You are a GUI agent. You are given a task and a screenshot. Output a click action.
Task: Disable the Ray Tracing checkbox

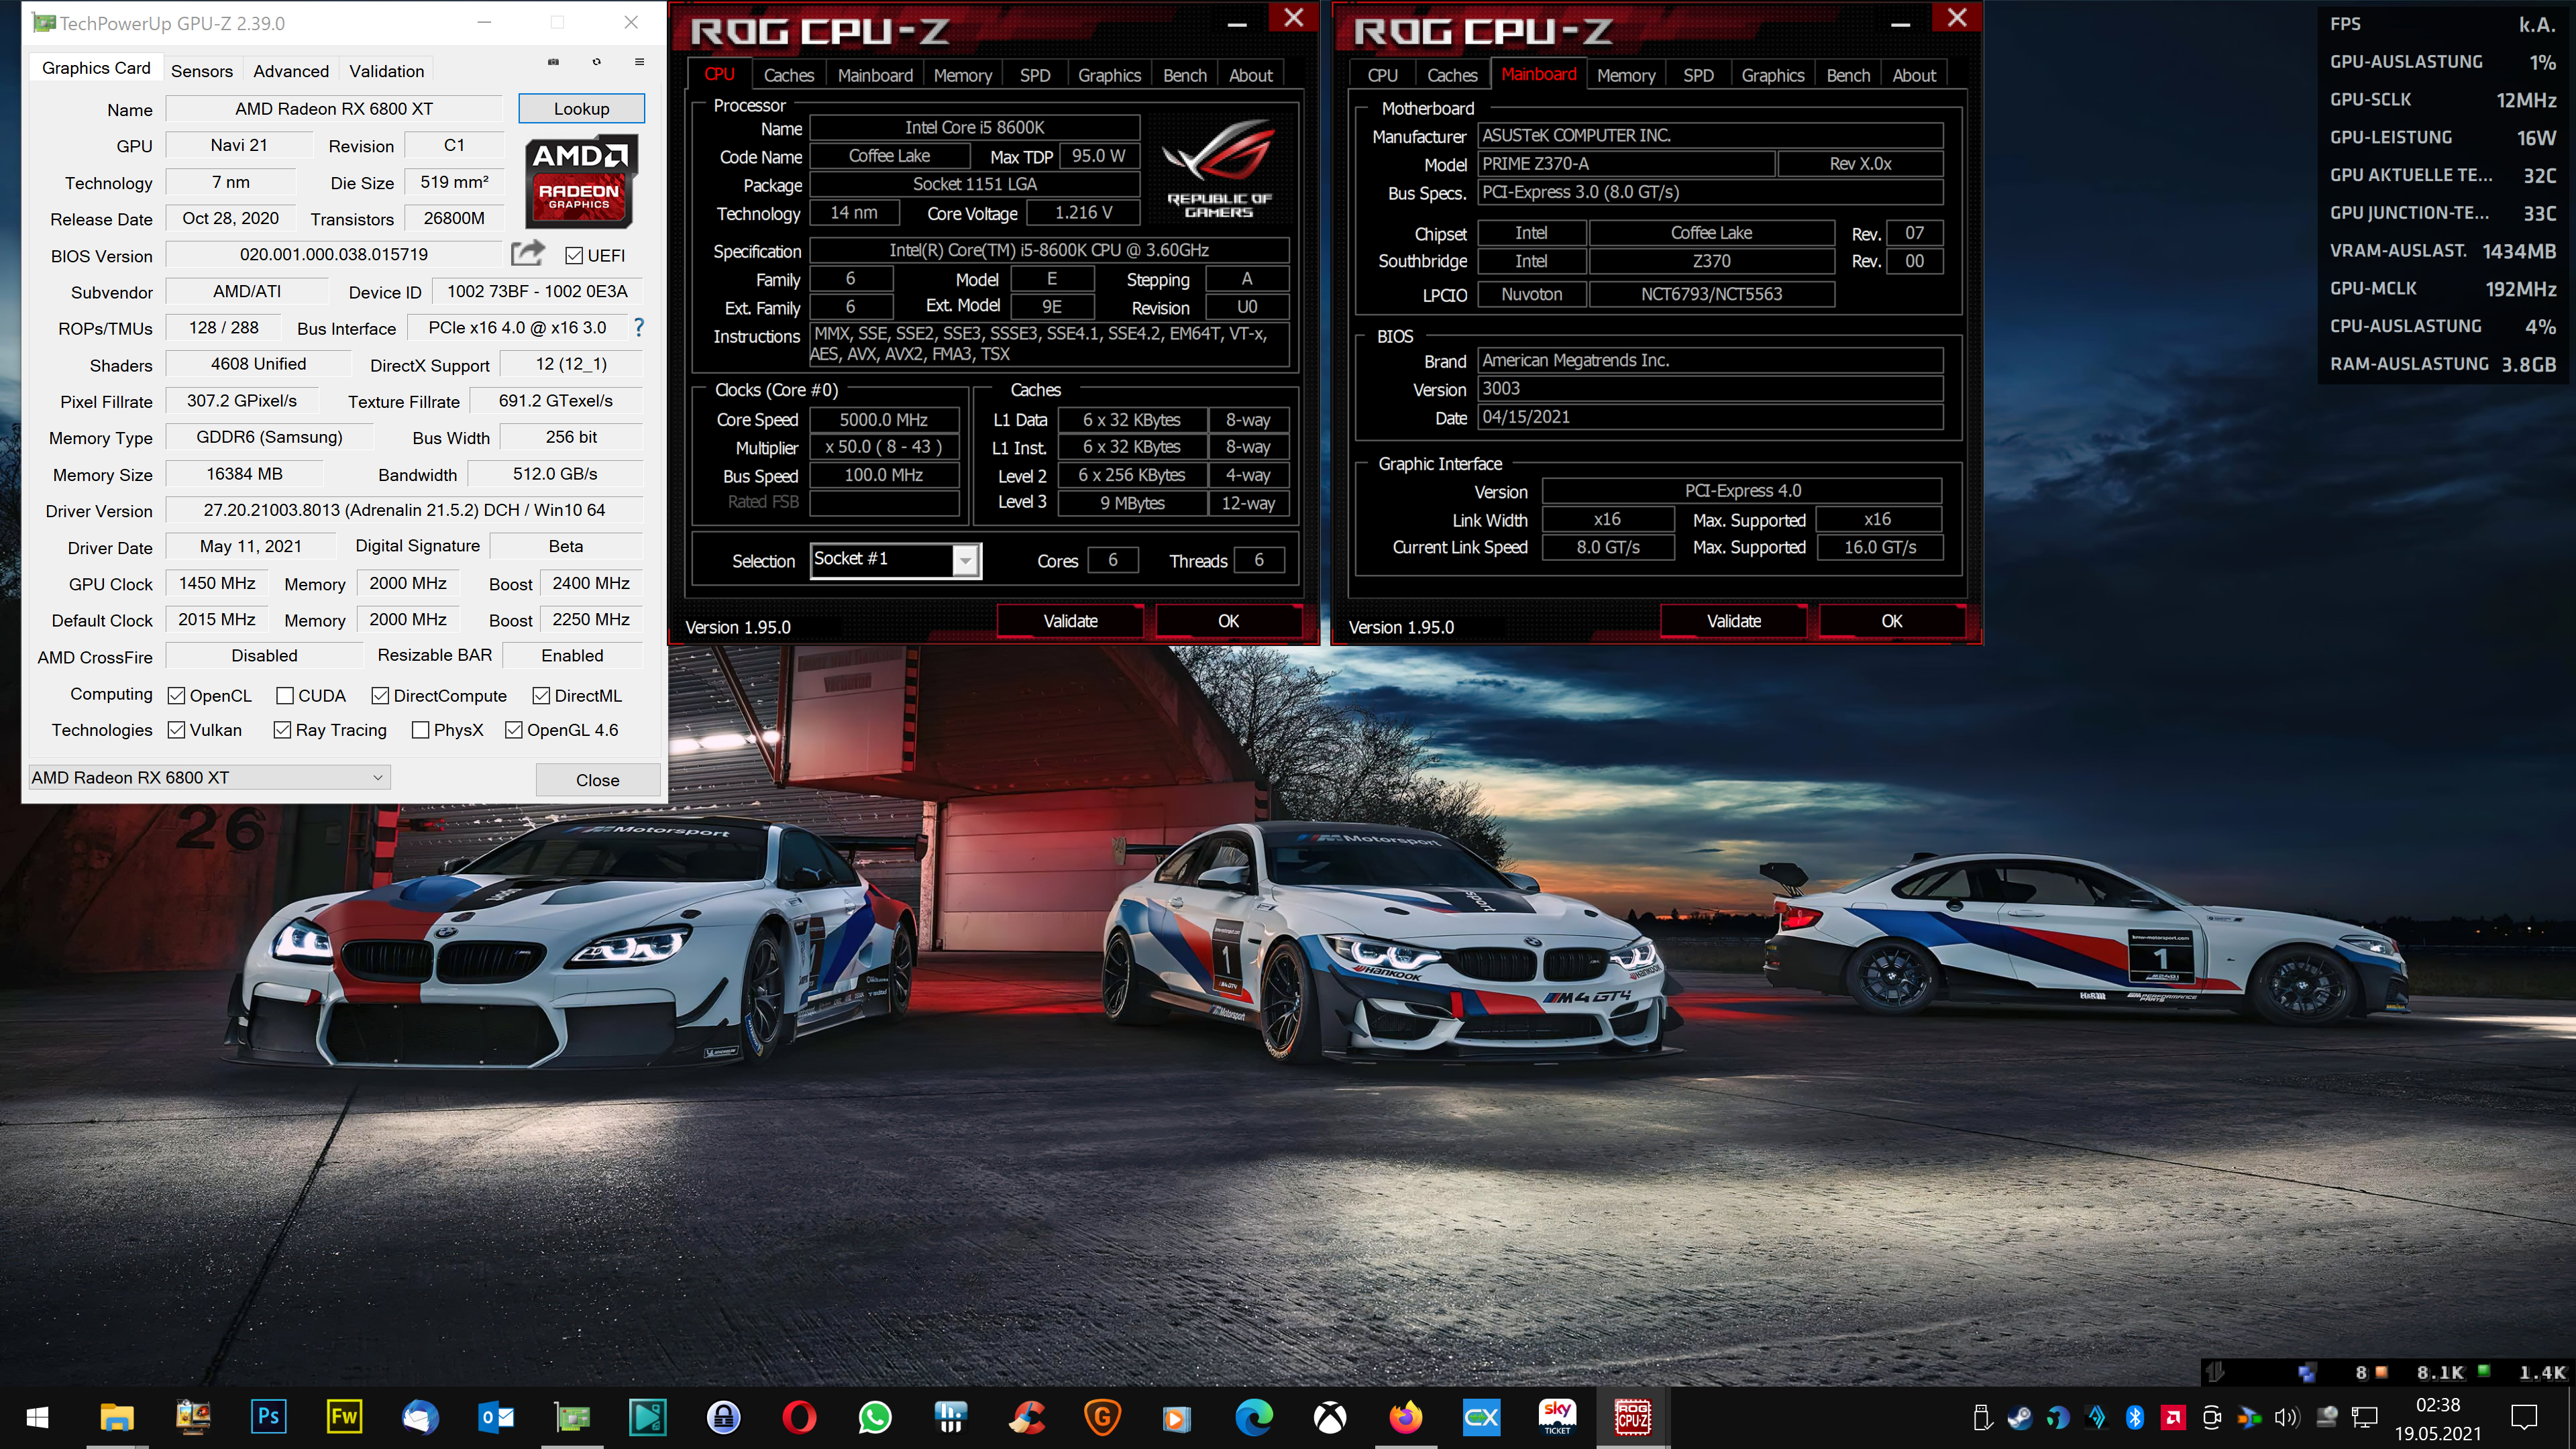[282, 730]
